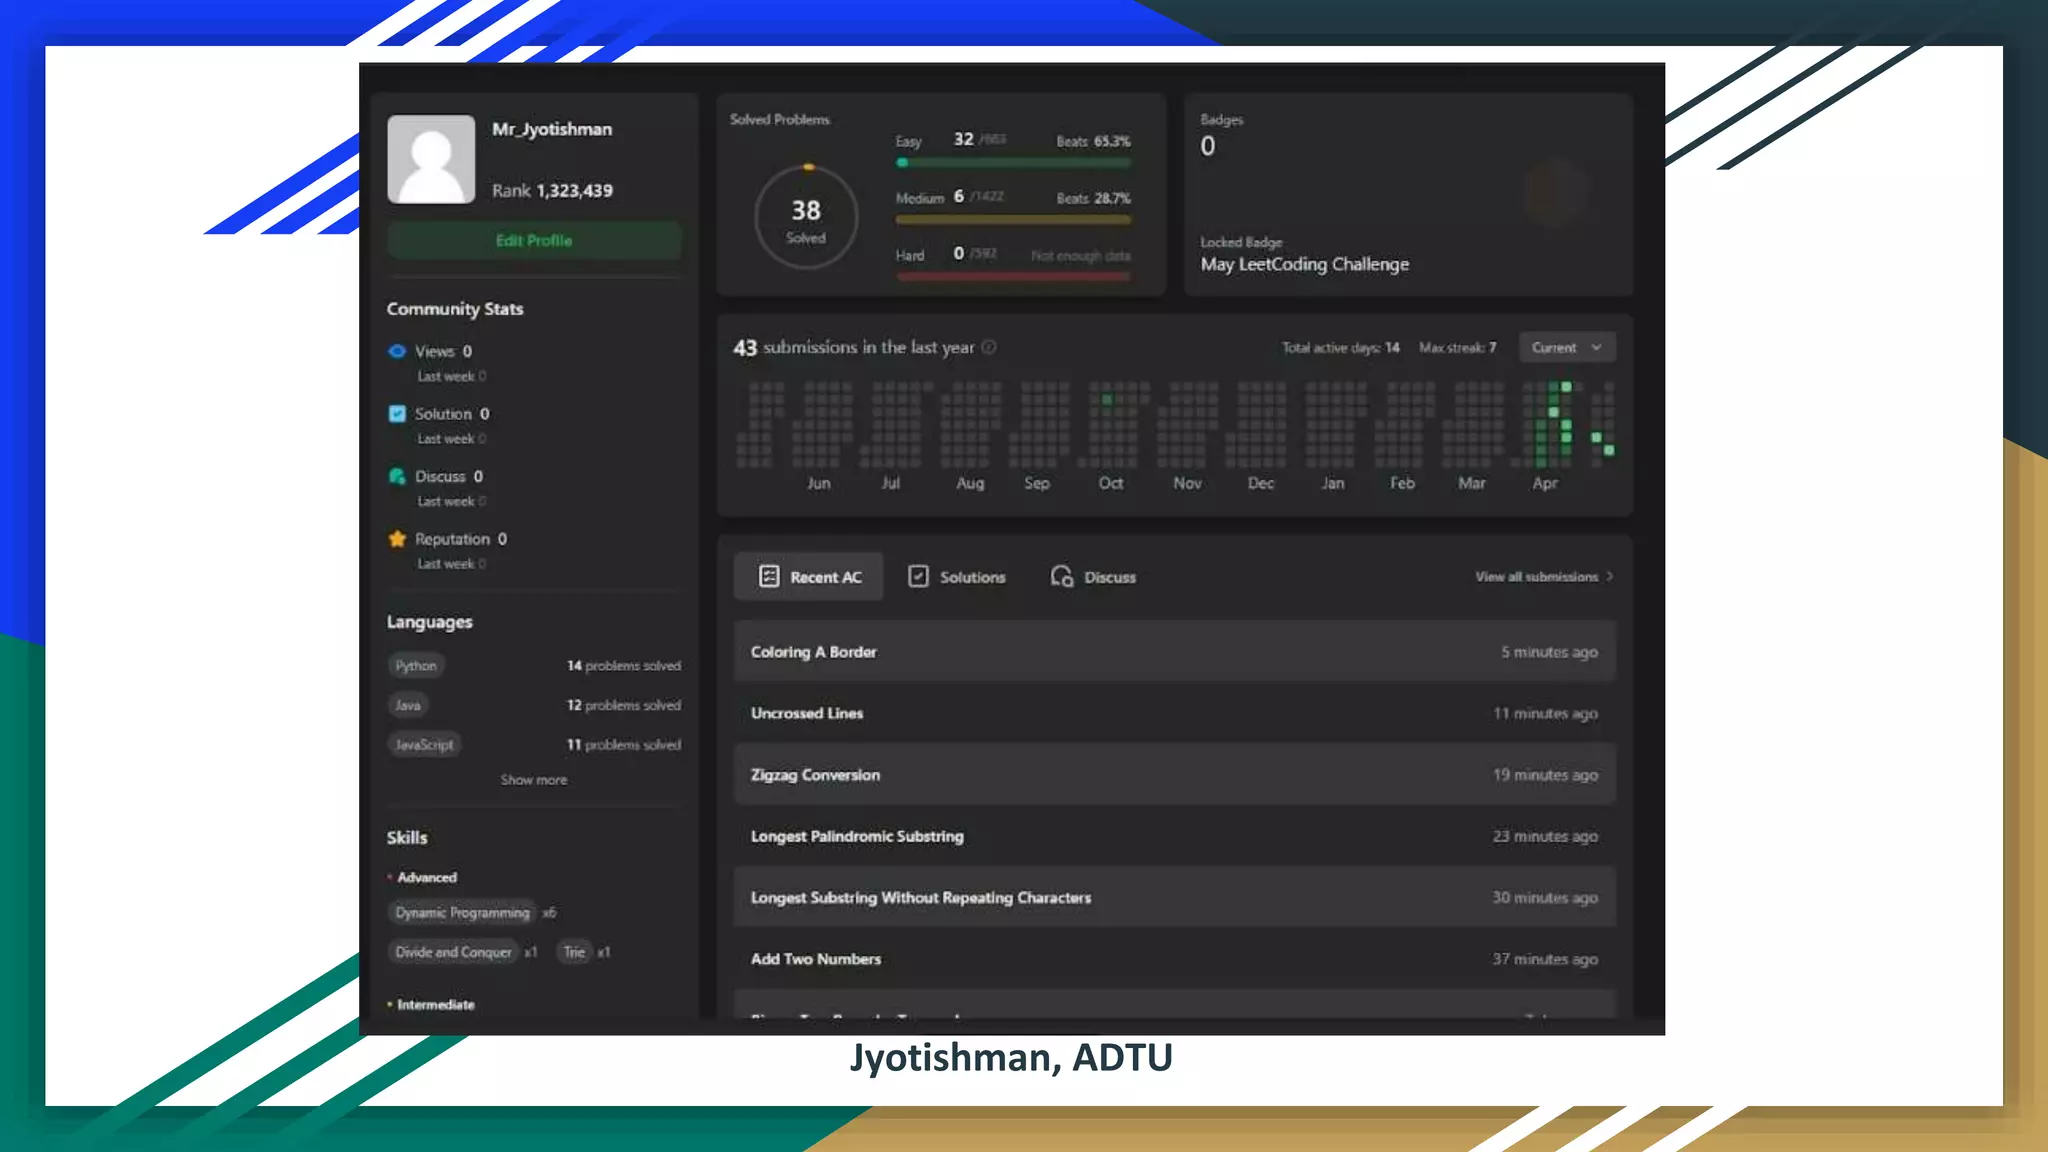Open the Current year dropdown
This screenshot has width=2048, height=1152.
click(1566, 347)
